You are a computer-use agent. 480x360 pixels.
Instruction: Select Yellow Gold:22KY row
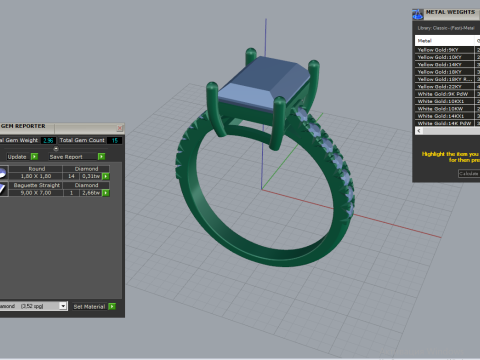[444, 87]
